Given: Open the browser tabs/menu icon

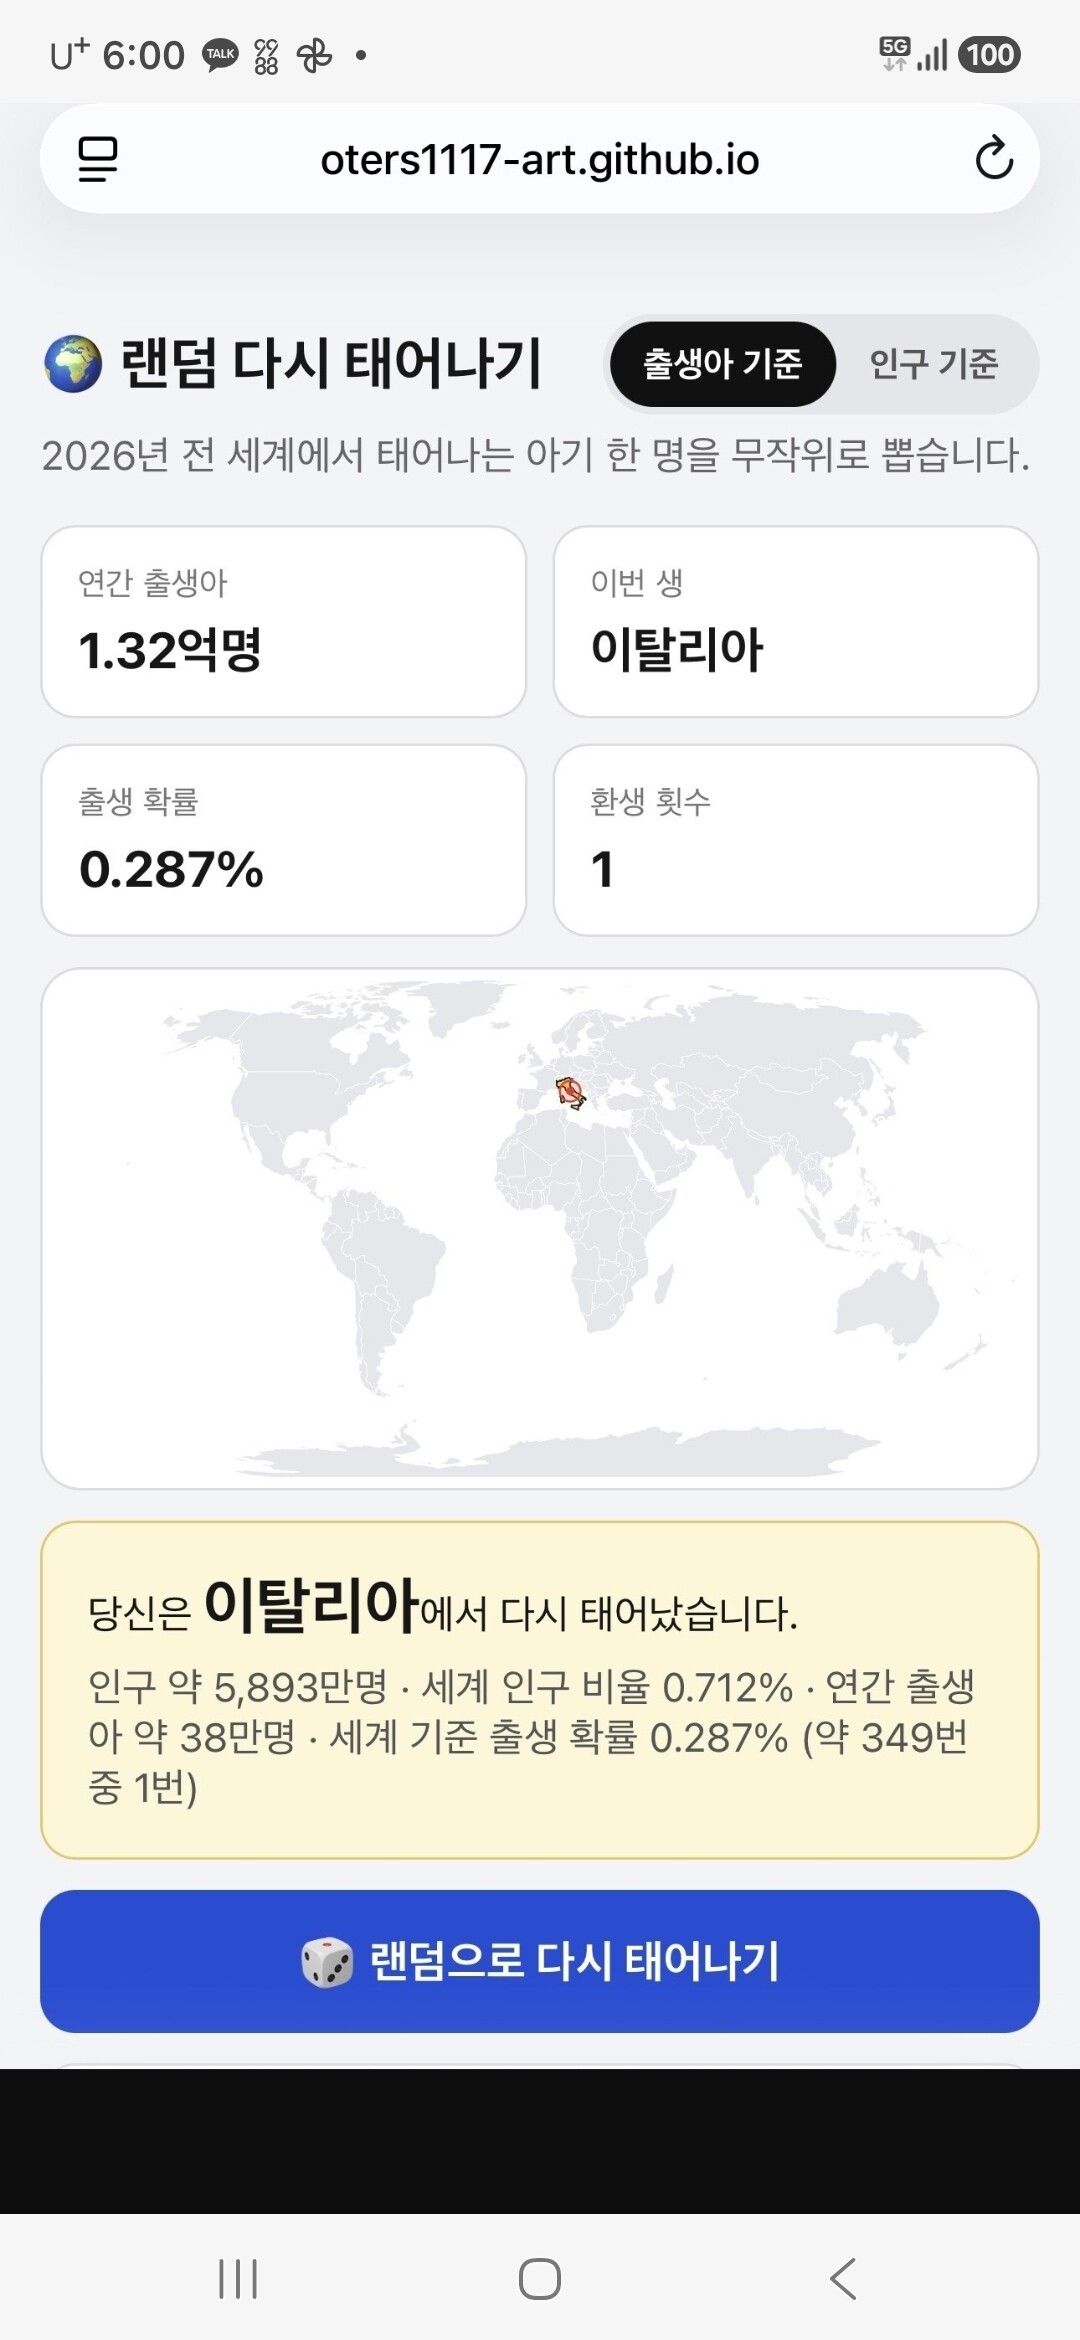Looking at the screenshot, I should pyautogui.click(x=98, y=159).
